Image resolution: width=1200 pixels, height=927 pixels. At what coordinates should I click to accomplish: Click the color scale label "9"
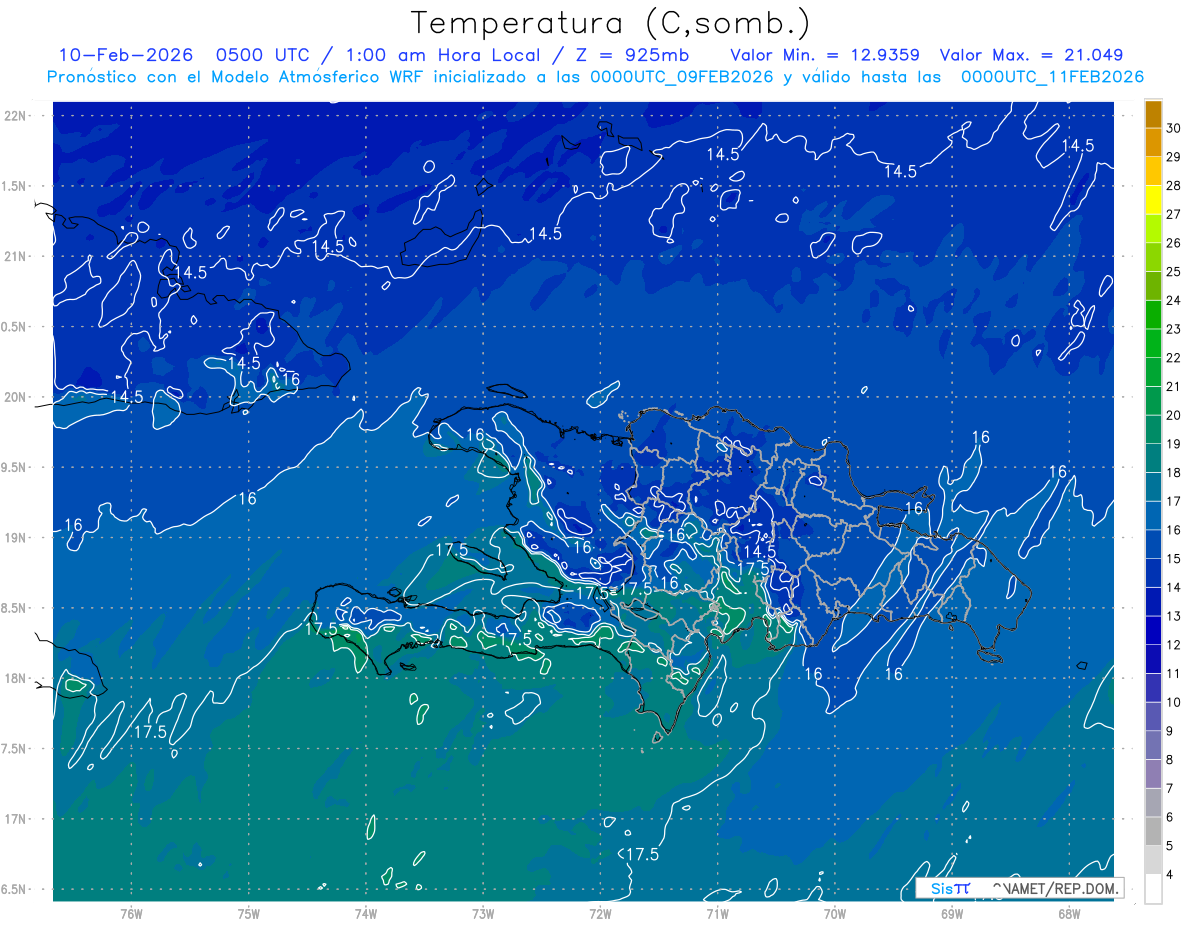point(1172,731)
